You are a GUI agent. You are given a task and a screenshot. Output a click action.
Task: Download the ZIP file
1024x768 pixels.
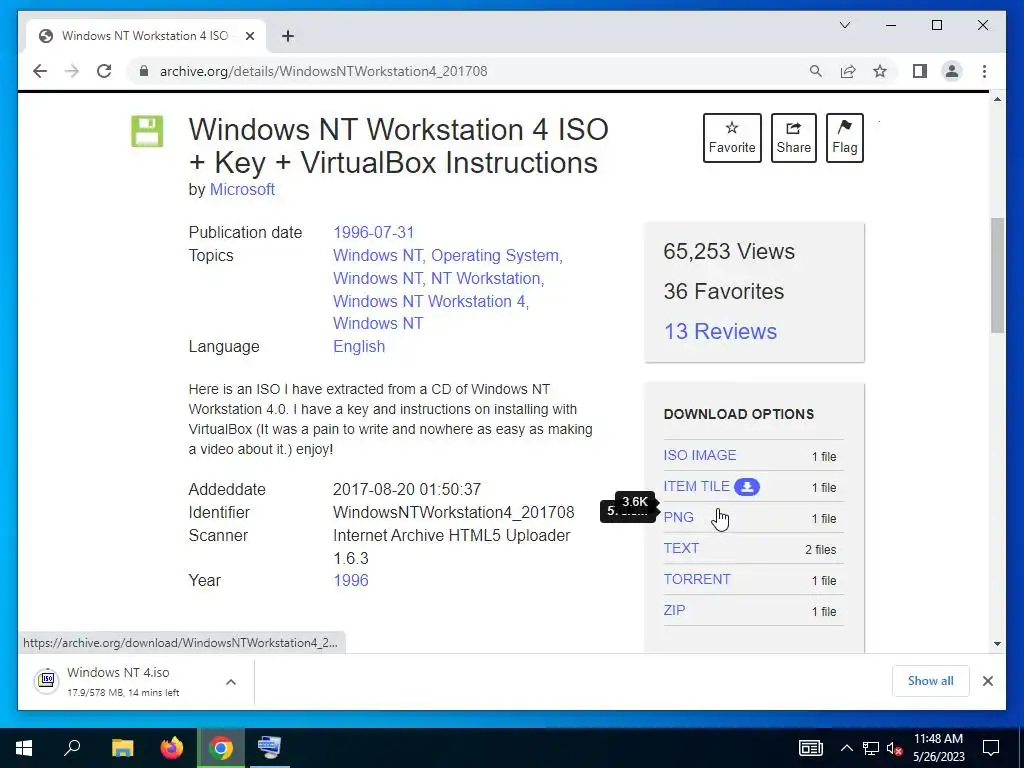pyautogui.click(x=674, y=610)
